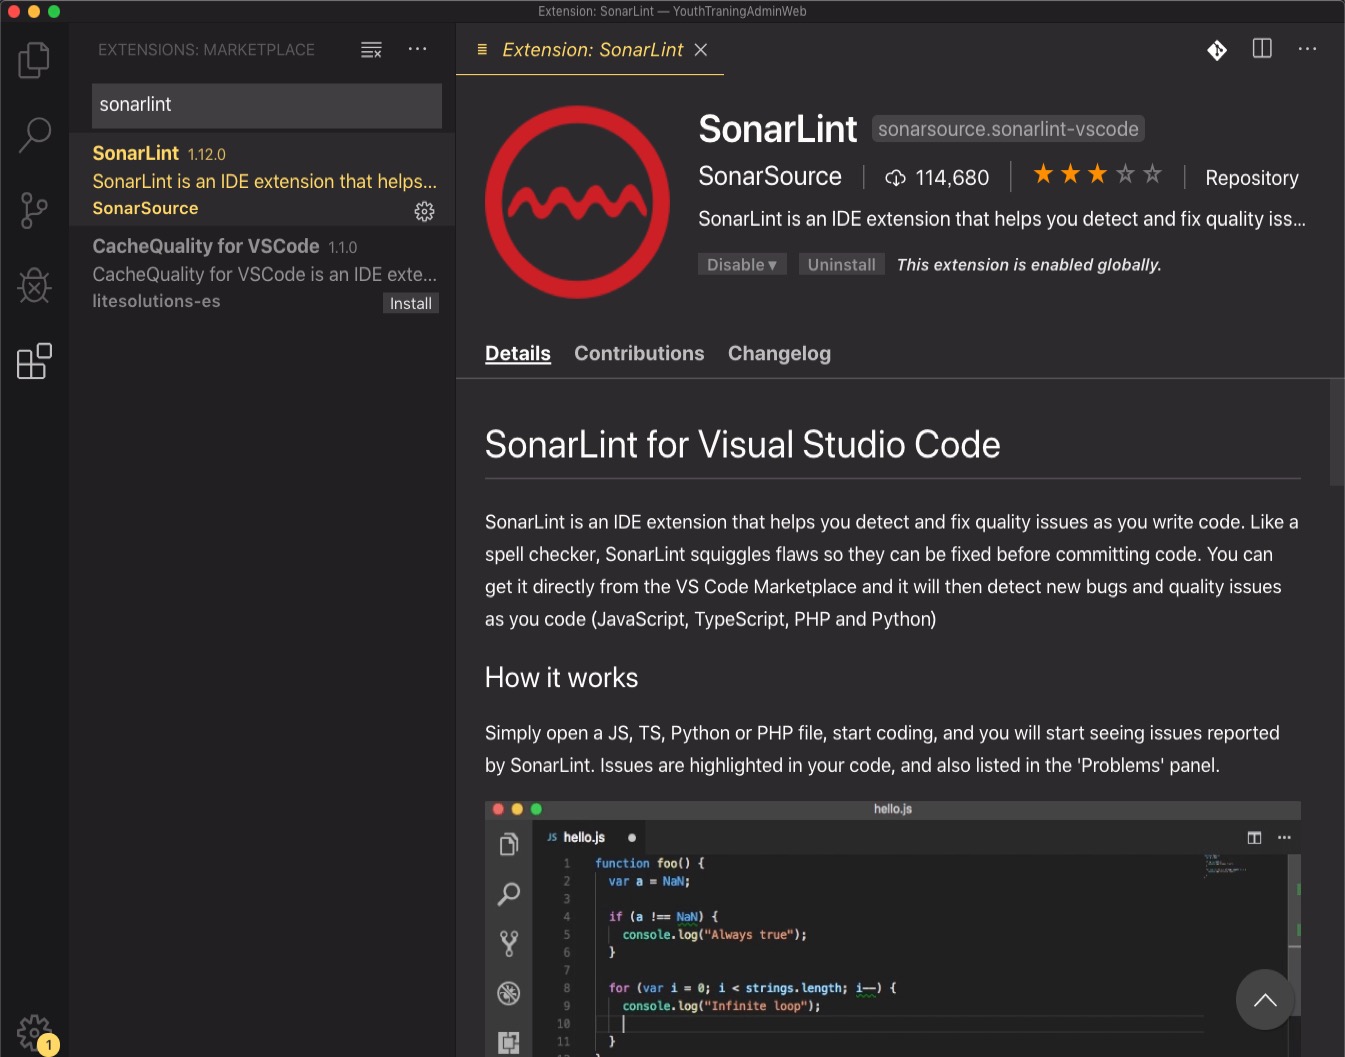Click the open repository icon in the editor title bar
This screenshot has height=1057, width=1345.
[1216, 49]
